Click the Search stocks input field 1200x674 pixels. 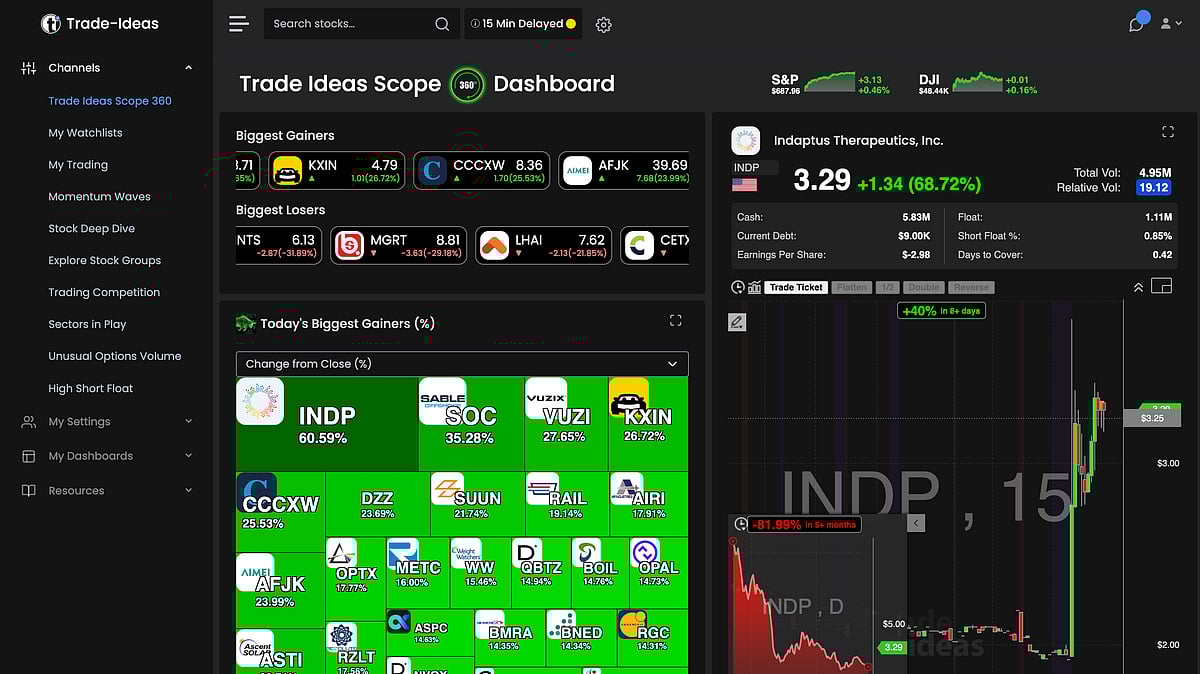point(350,24)
